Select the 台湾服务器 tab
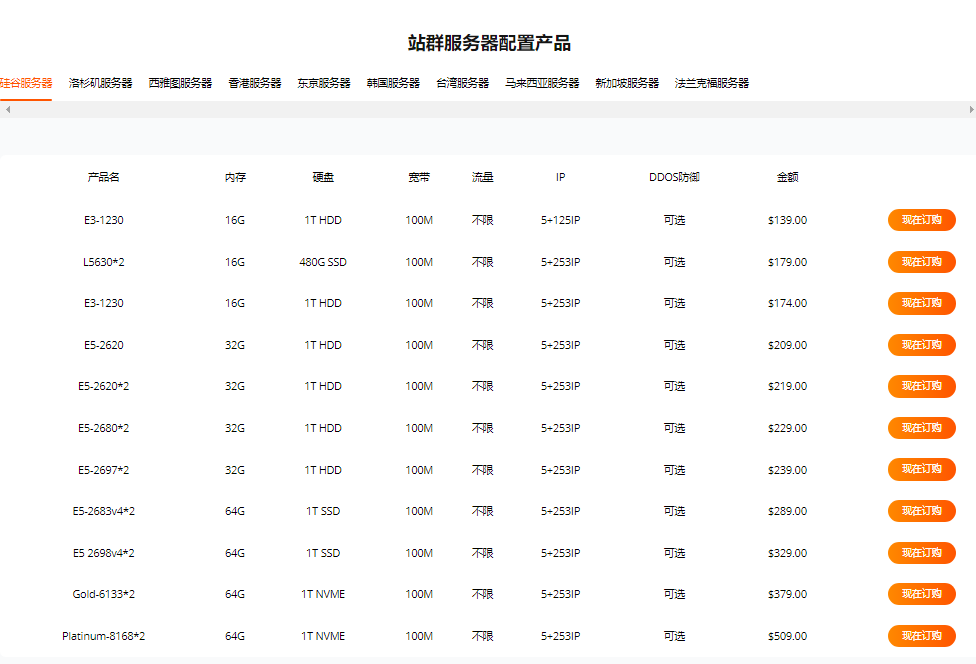The image size is (976, 664). 462,83
